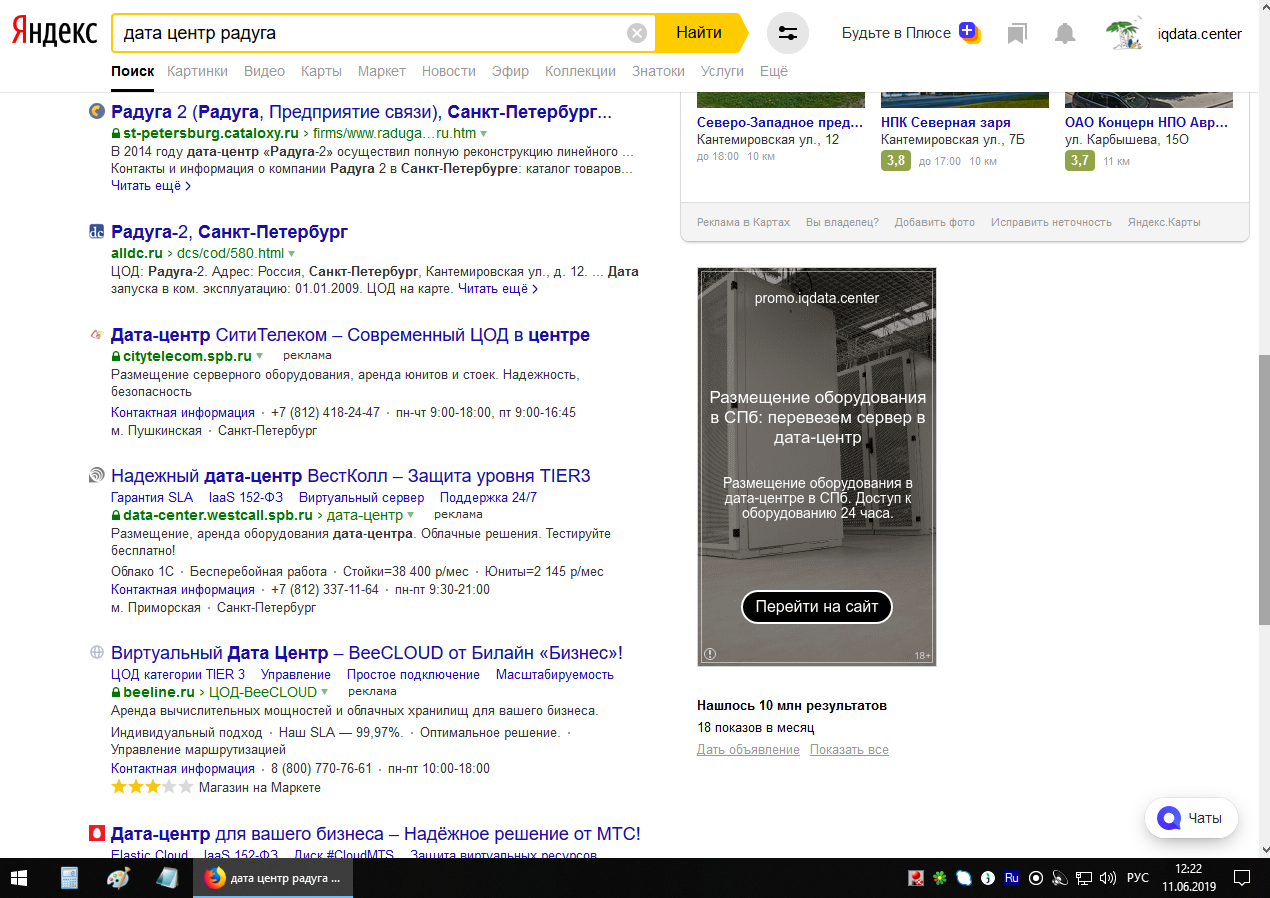
Task: Click MTS red favicon
Action: point(97,833)
